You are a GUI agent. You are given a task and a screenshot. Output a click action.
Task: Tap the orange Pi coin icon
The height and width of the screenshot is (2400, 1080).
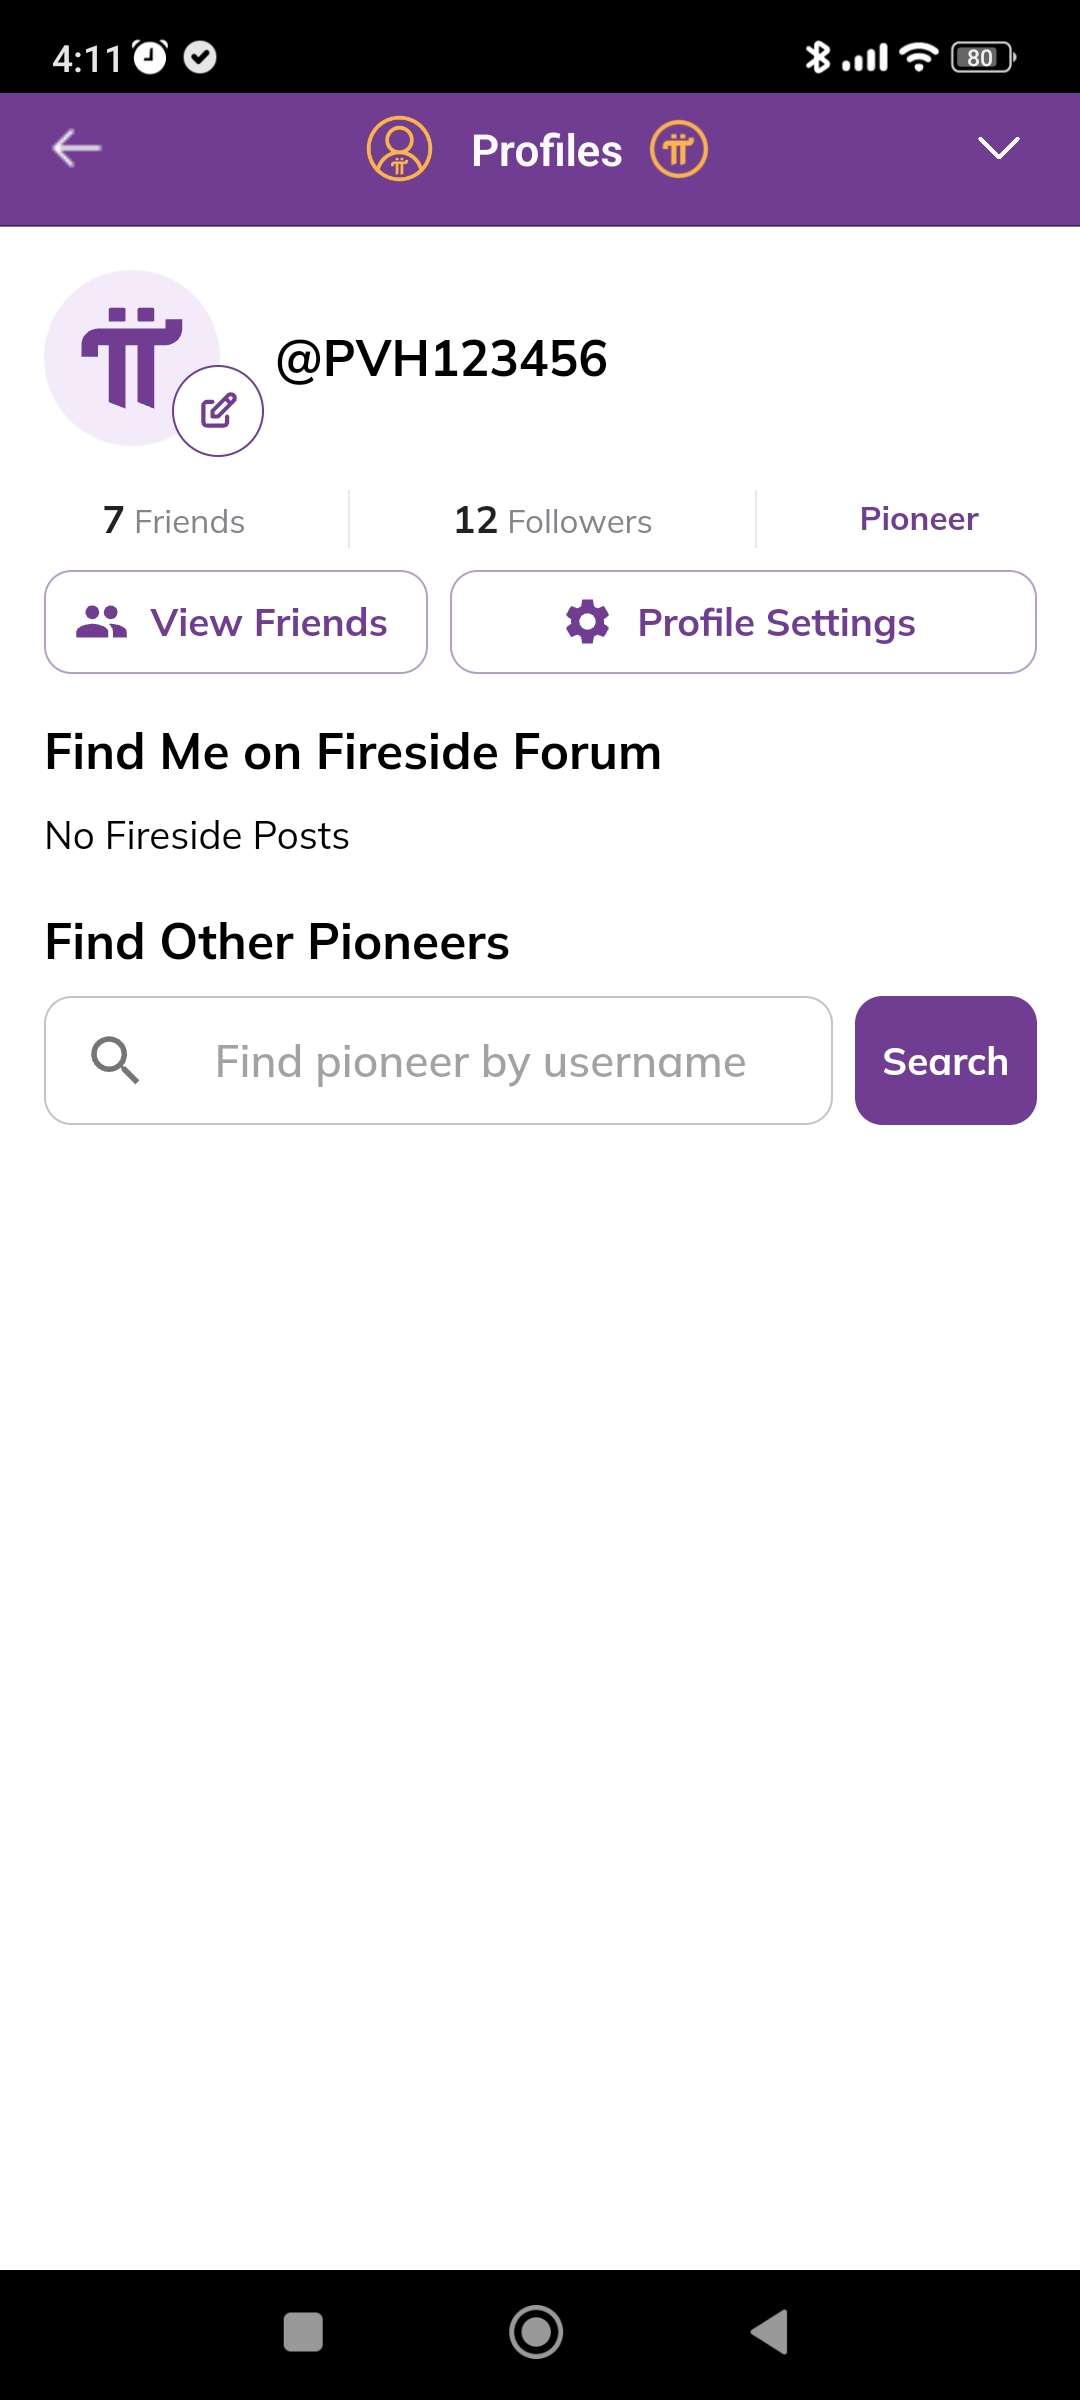(x=679, y=150)
